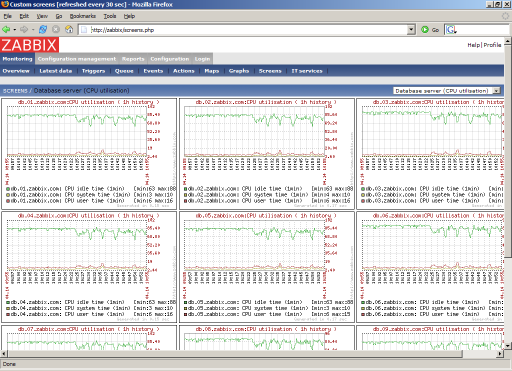Click the horizontal scrollbar left arrow

point(4,354)
